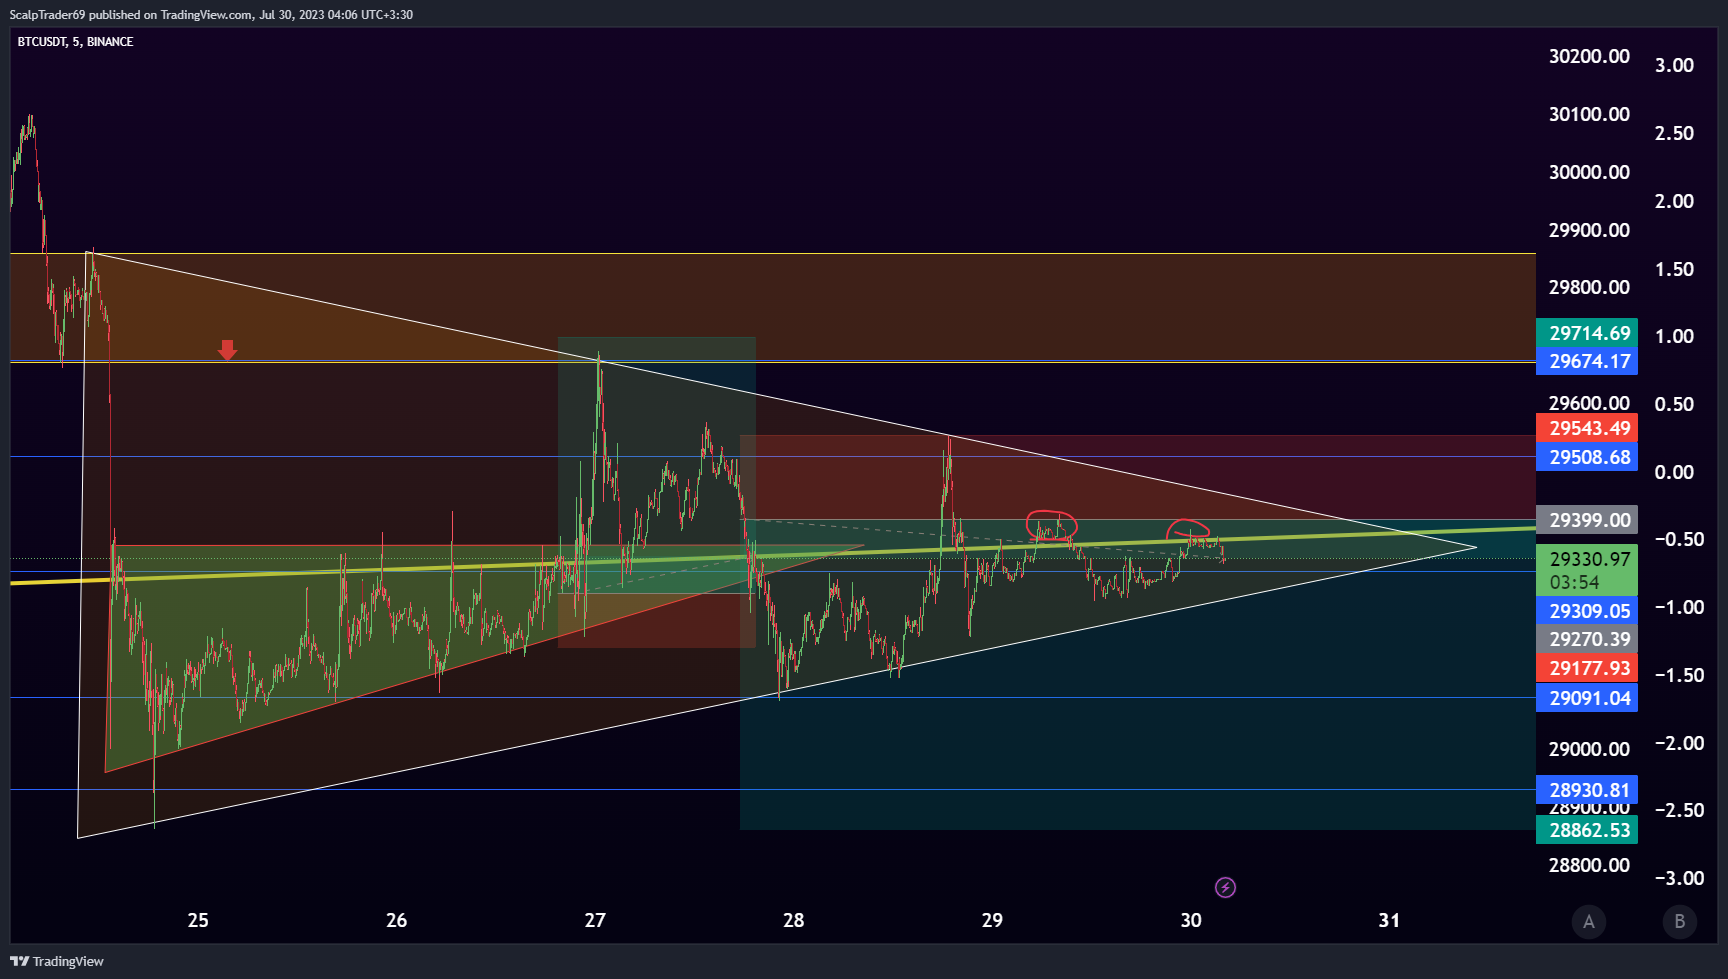Viewport: 1728px width, 979px height.
Task: Click date 26 on the time axis
Action: pos(396,920)
